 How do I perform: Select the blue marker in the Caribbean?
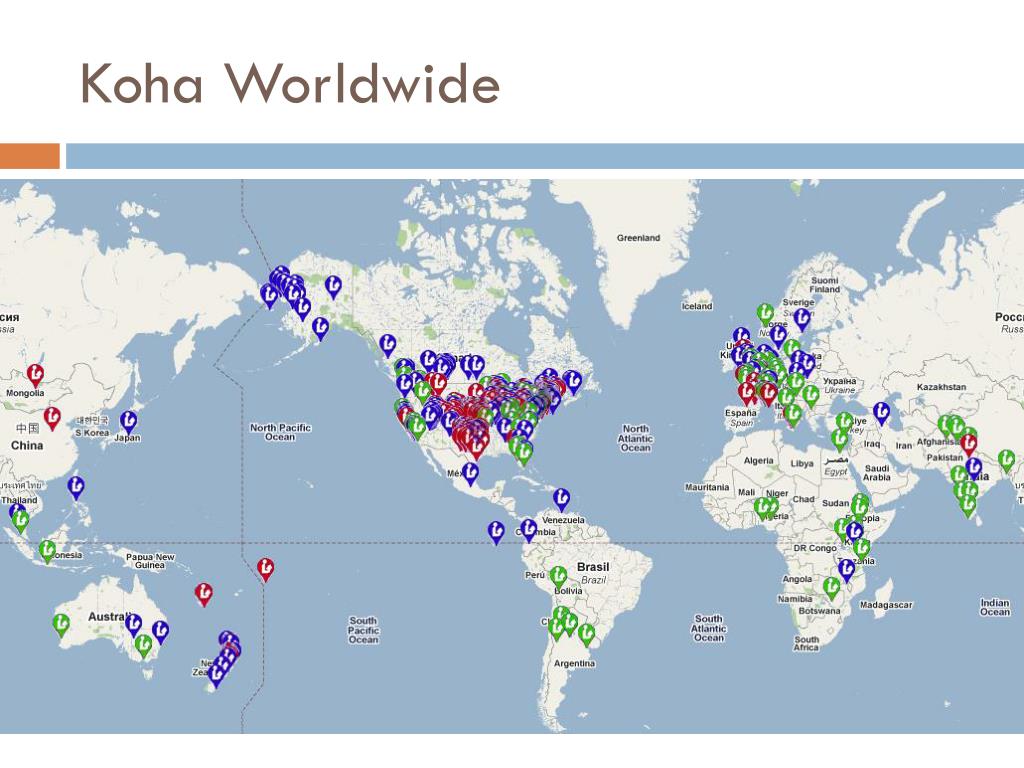pos(561,499)
